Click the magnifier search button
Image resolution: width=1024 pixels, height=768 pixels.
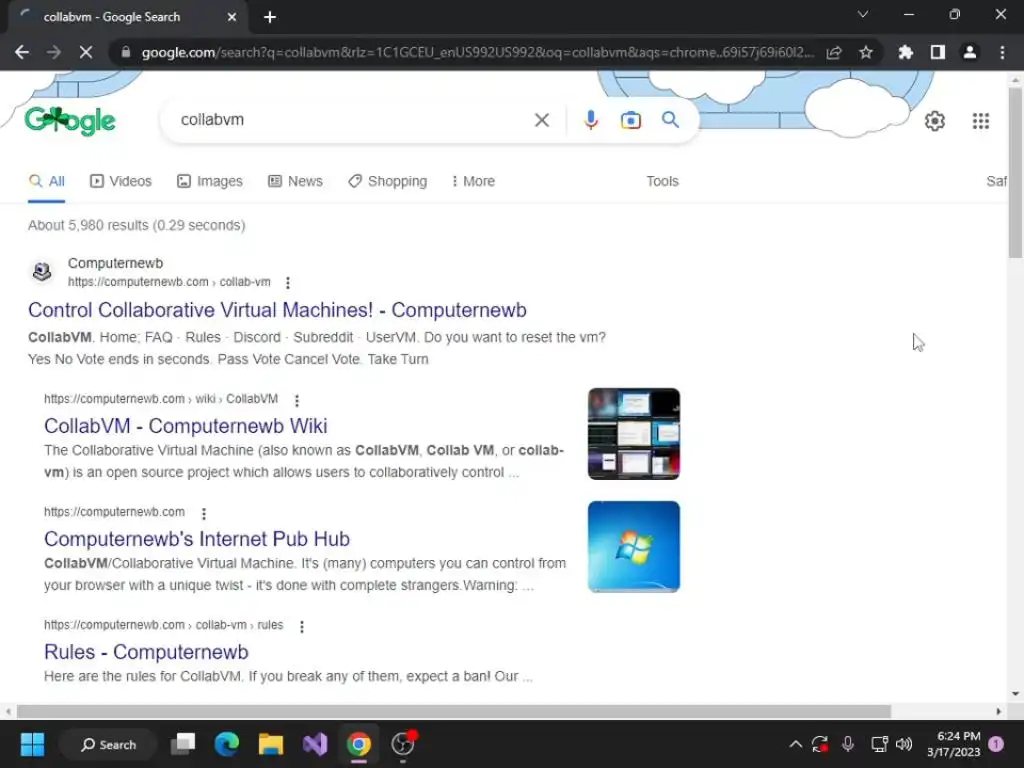[x=670, y=120]
